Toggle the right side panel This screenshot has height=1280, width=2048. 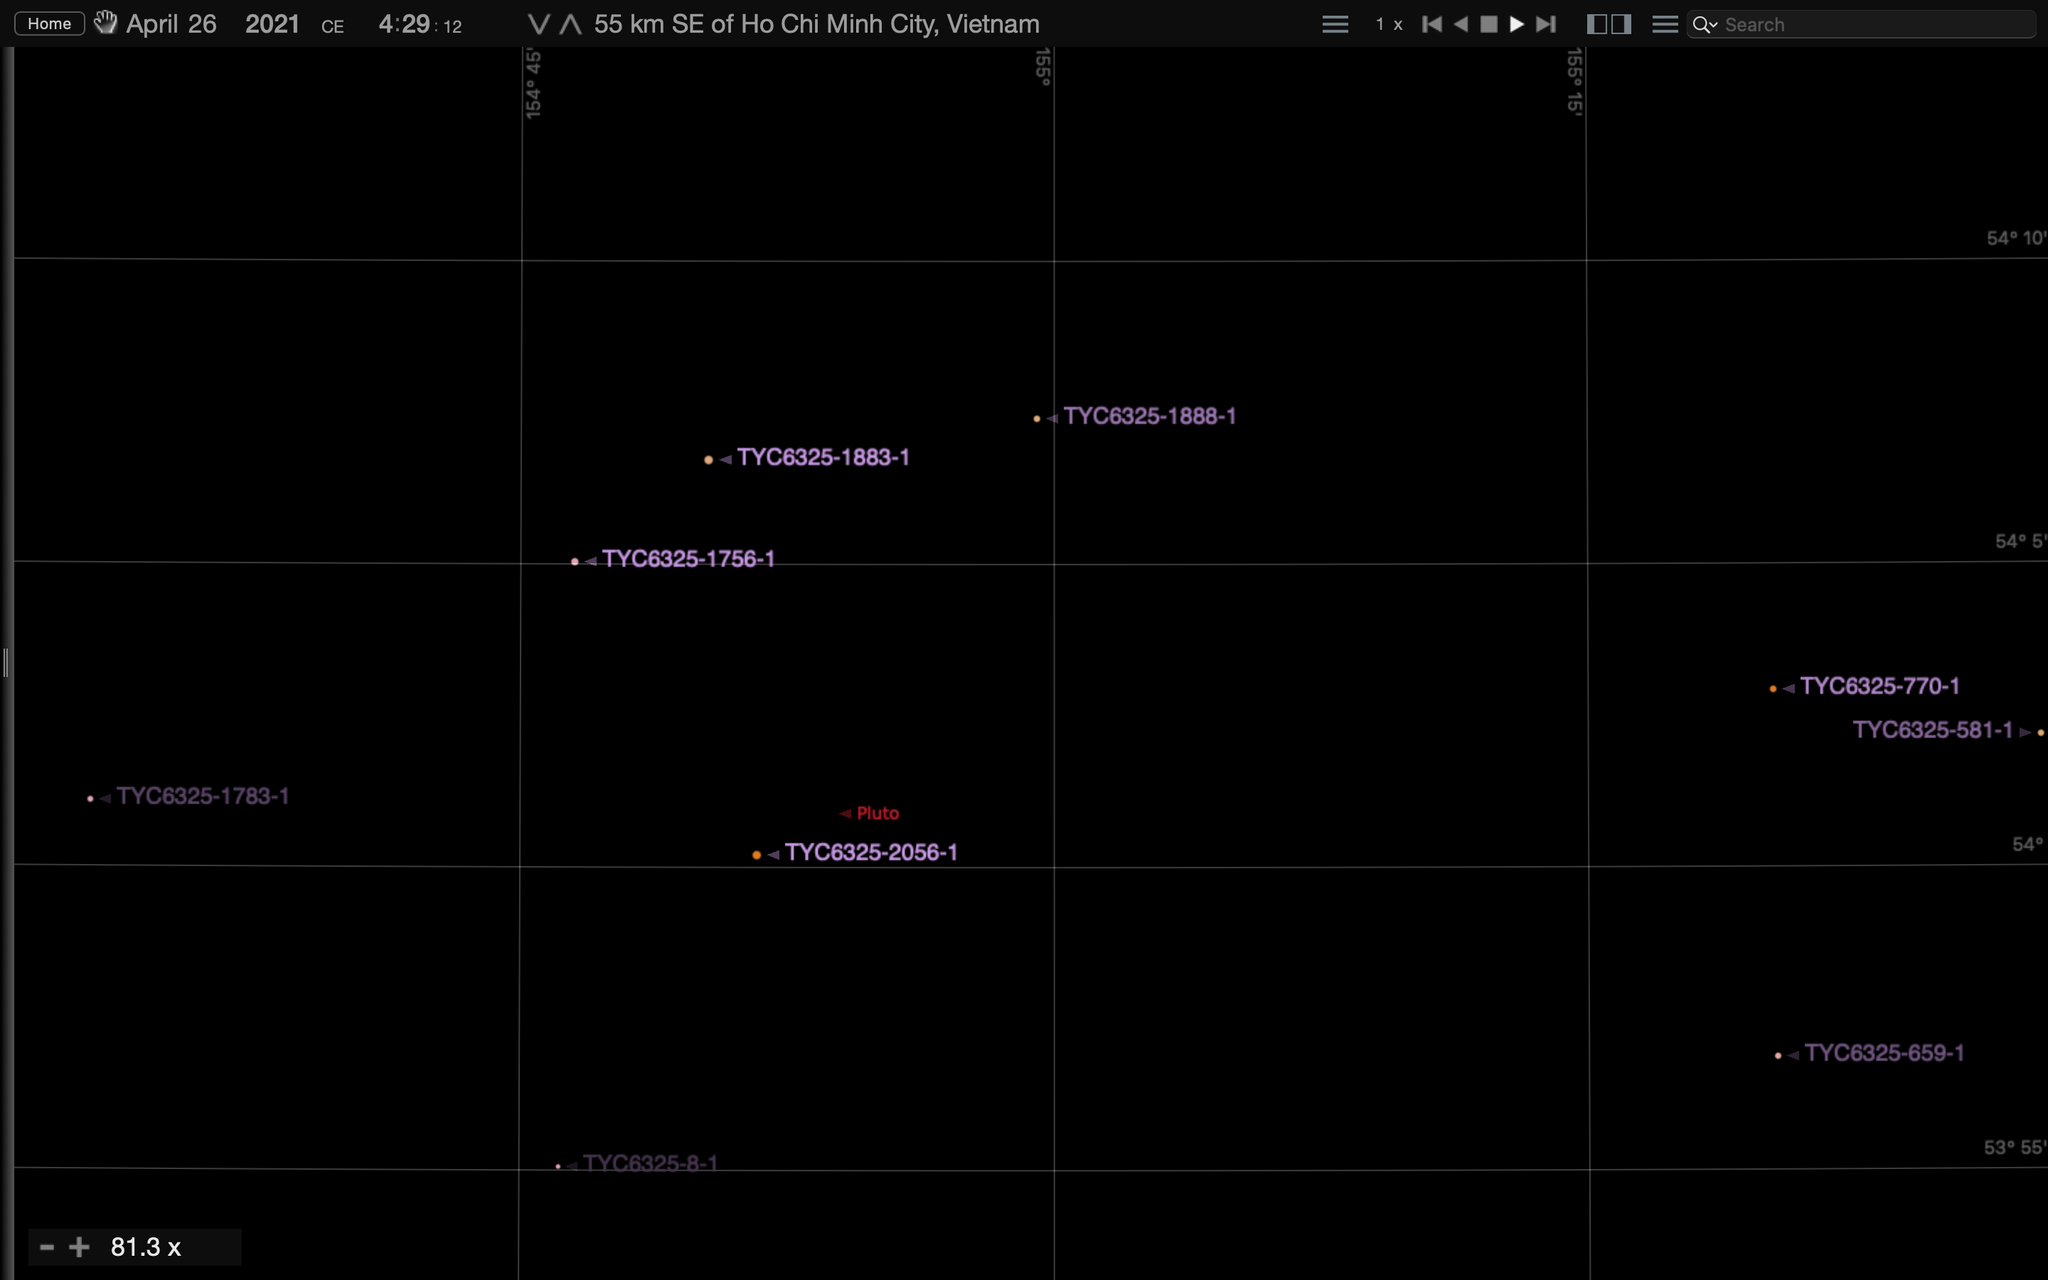point(1622,24)
